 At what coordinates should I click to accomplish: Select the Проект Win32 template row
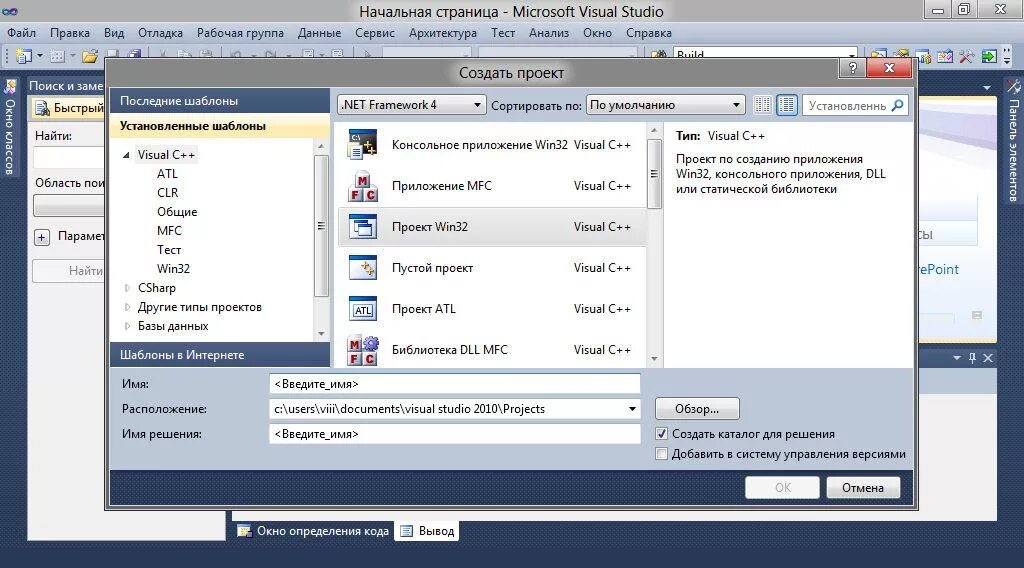[x=492, y=227]
